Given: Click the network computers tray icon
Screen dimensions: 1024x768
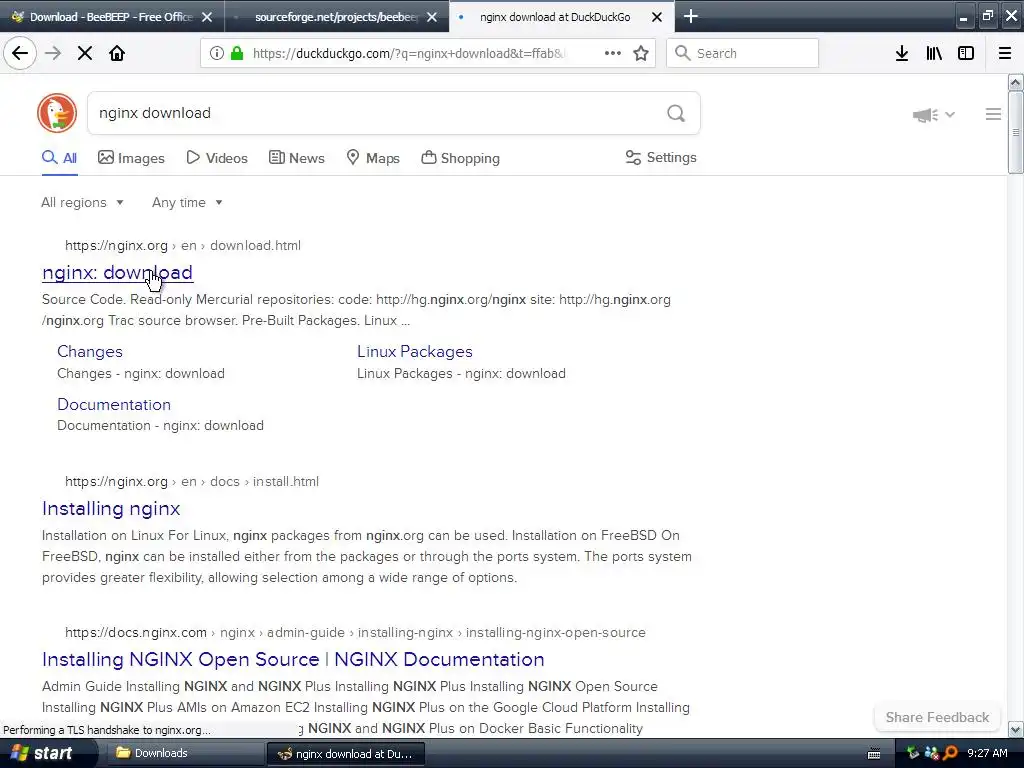Looking at the screenshot, I should [x=931, y=753].
